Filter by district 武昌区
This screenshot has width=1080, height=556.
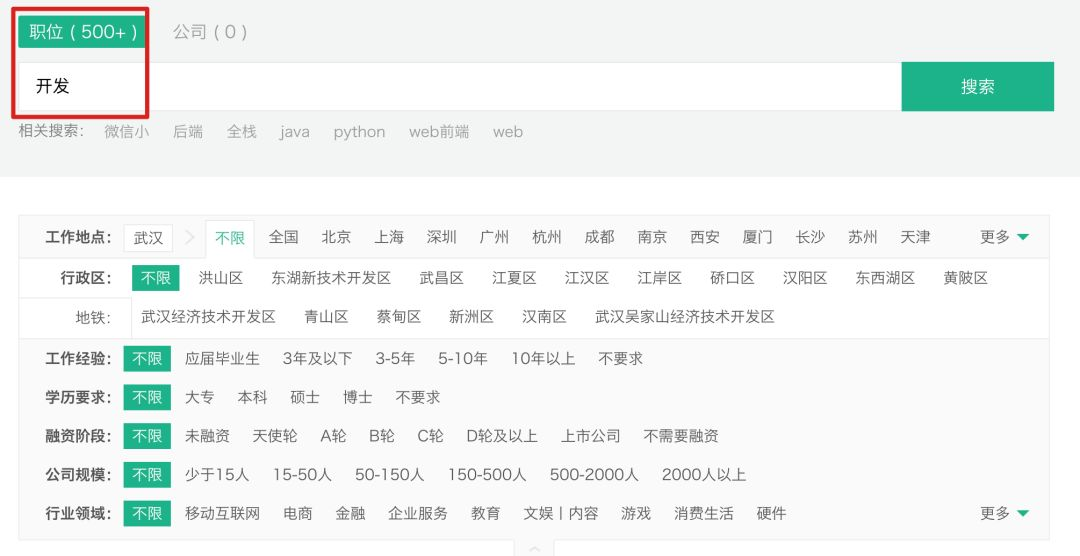[x=442, y=278]
